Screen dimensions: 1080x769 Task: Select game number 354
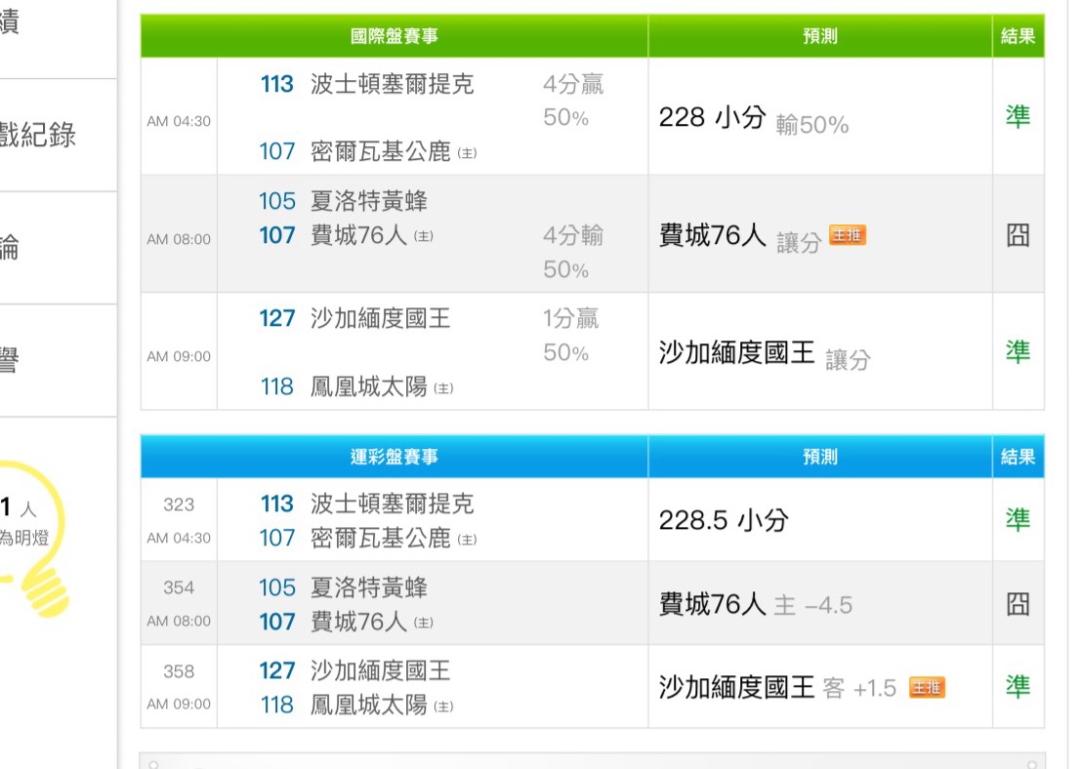point(179,588)
